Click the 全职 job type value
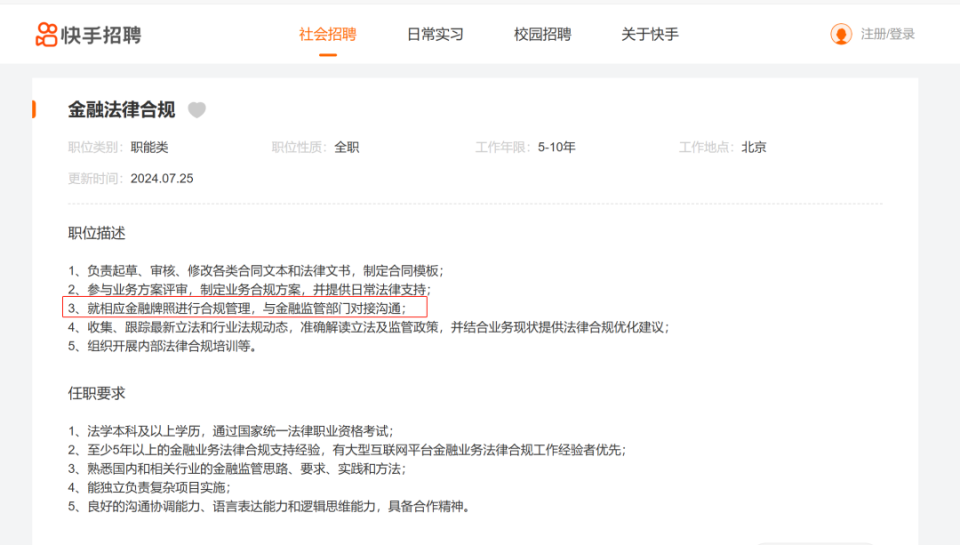This screenshot has width=960, height=545. point(347,148)
